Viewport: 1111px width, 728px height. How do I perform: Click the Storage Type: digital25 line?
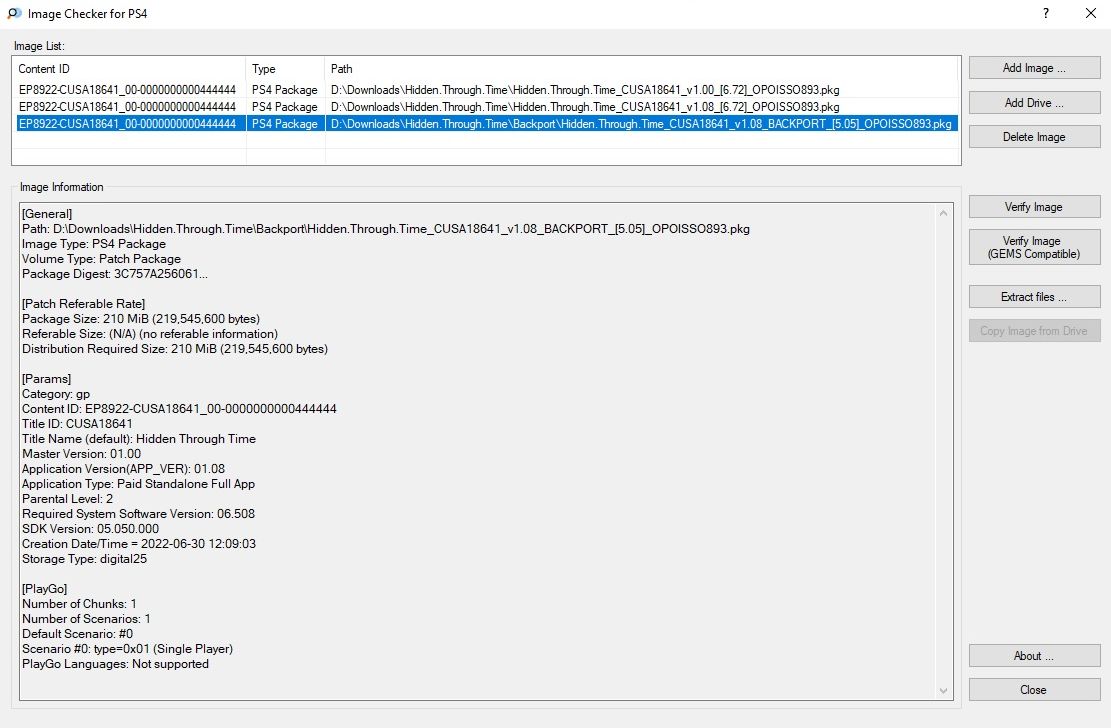[x=84, y=559]
